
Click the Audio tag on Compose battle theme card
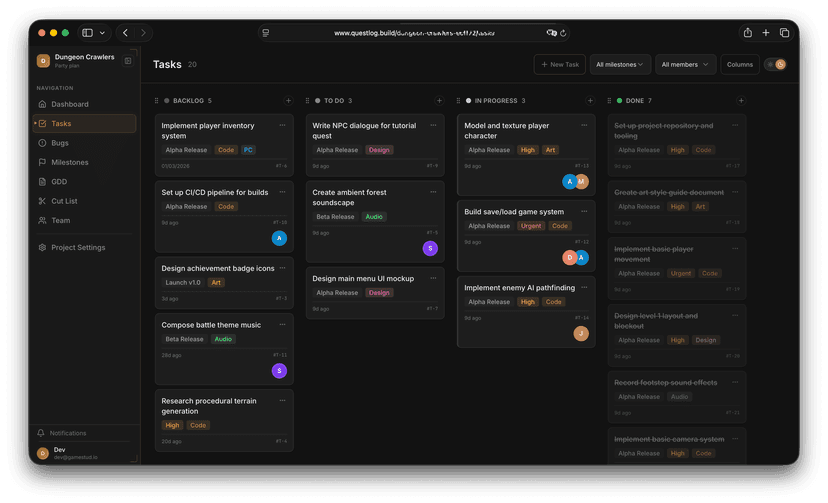click(x=223, y=339)
